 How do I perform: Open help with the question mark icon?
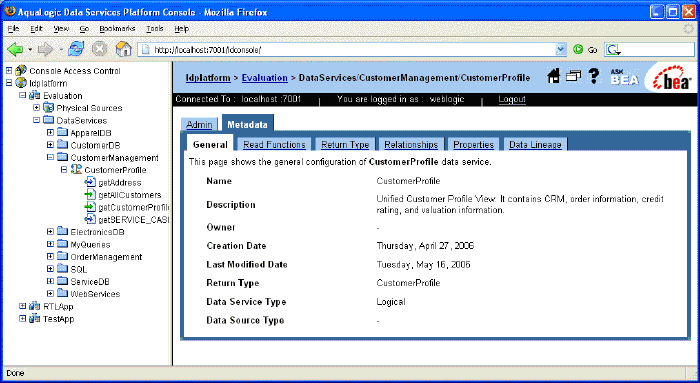tap(593, 76)
